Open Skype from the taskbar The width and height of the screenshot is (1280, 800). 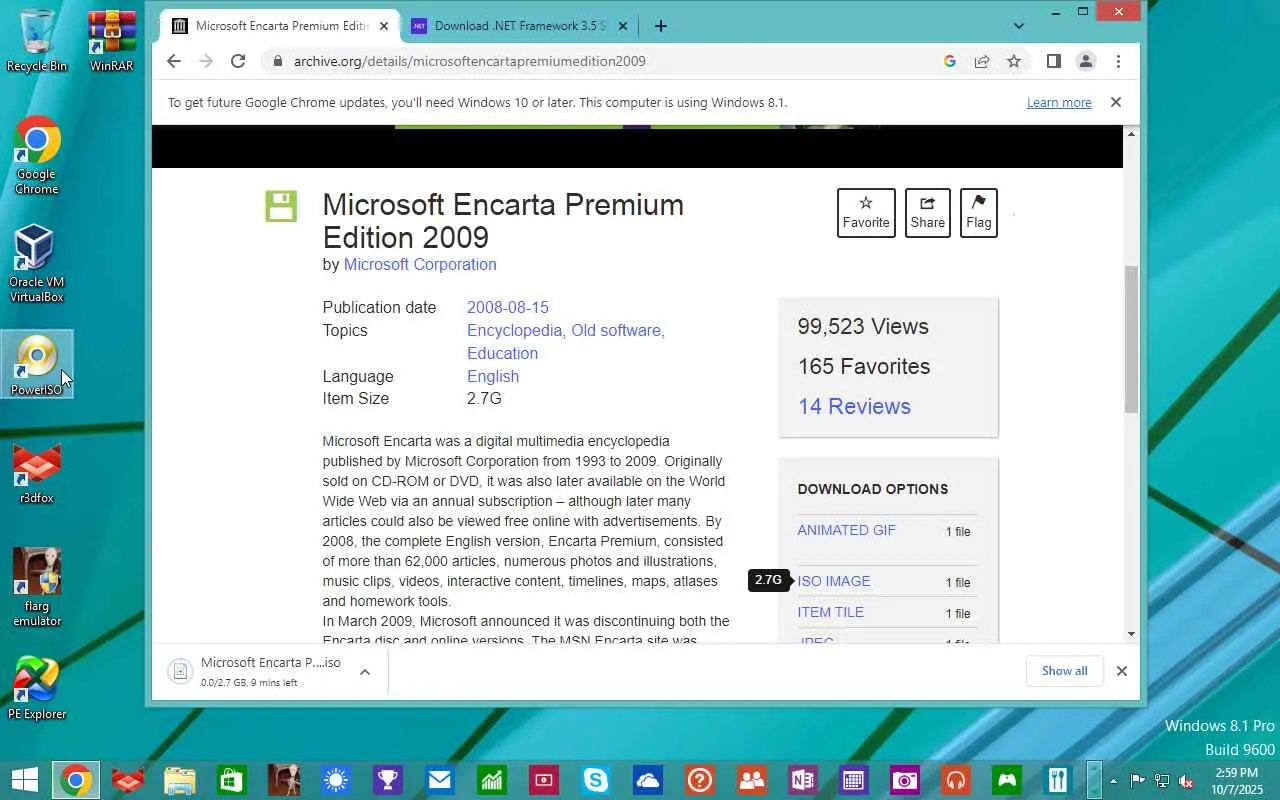click(x=596, y=780)
